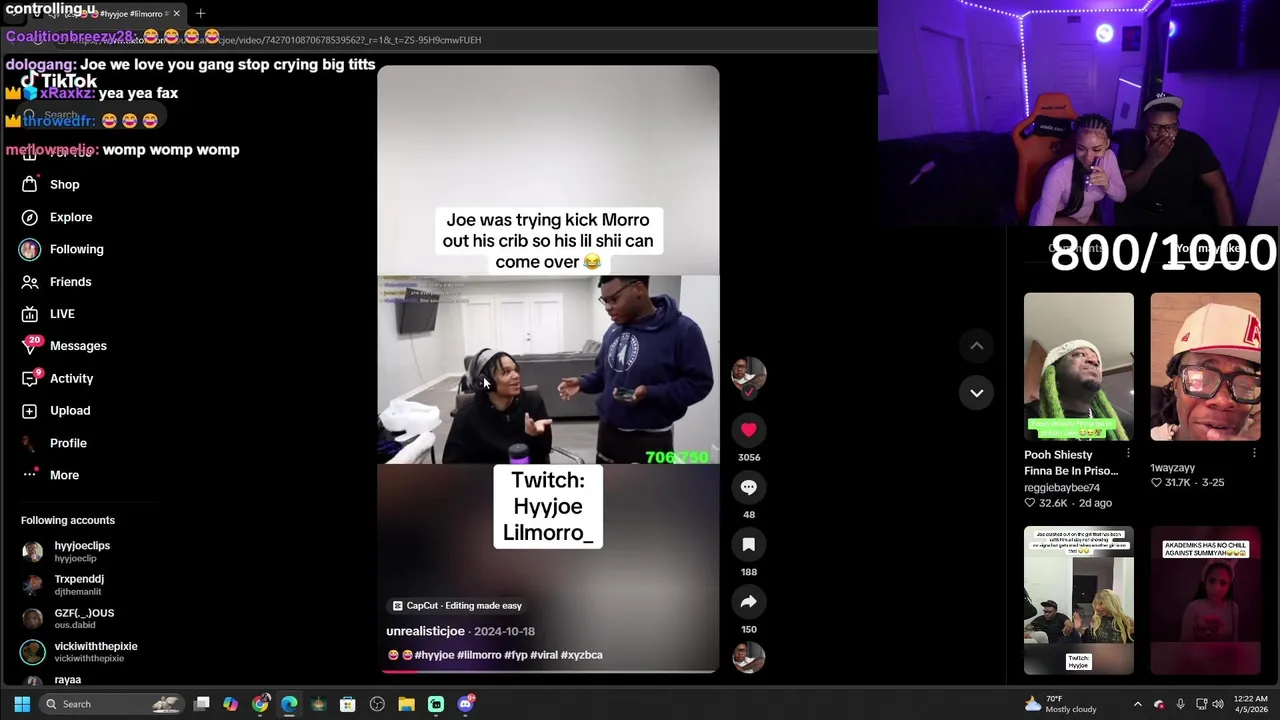Open File Explorer from taskbar

coord(406,704)
